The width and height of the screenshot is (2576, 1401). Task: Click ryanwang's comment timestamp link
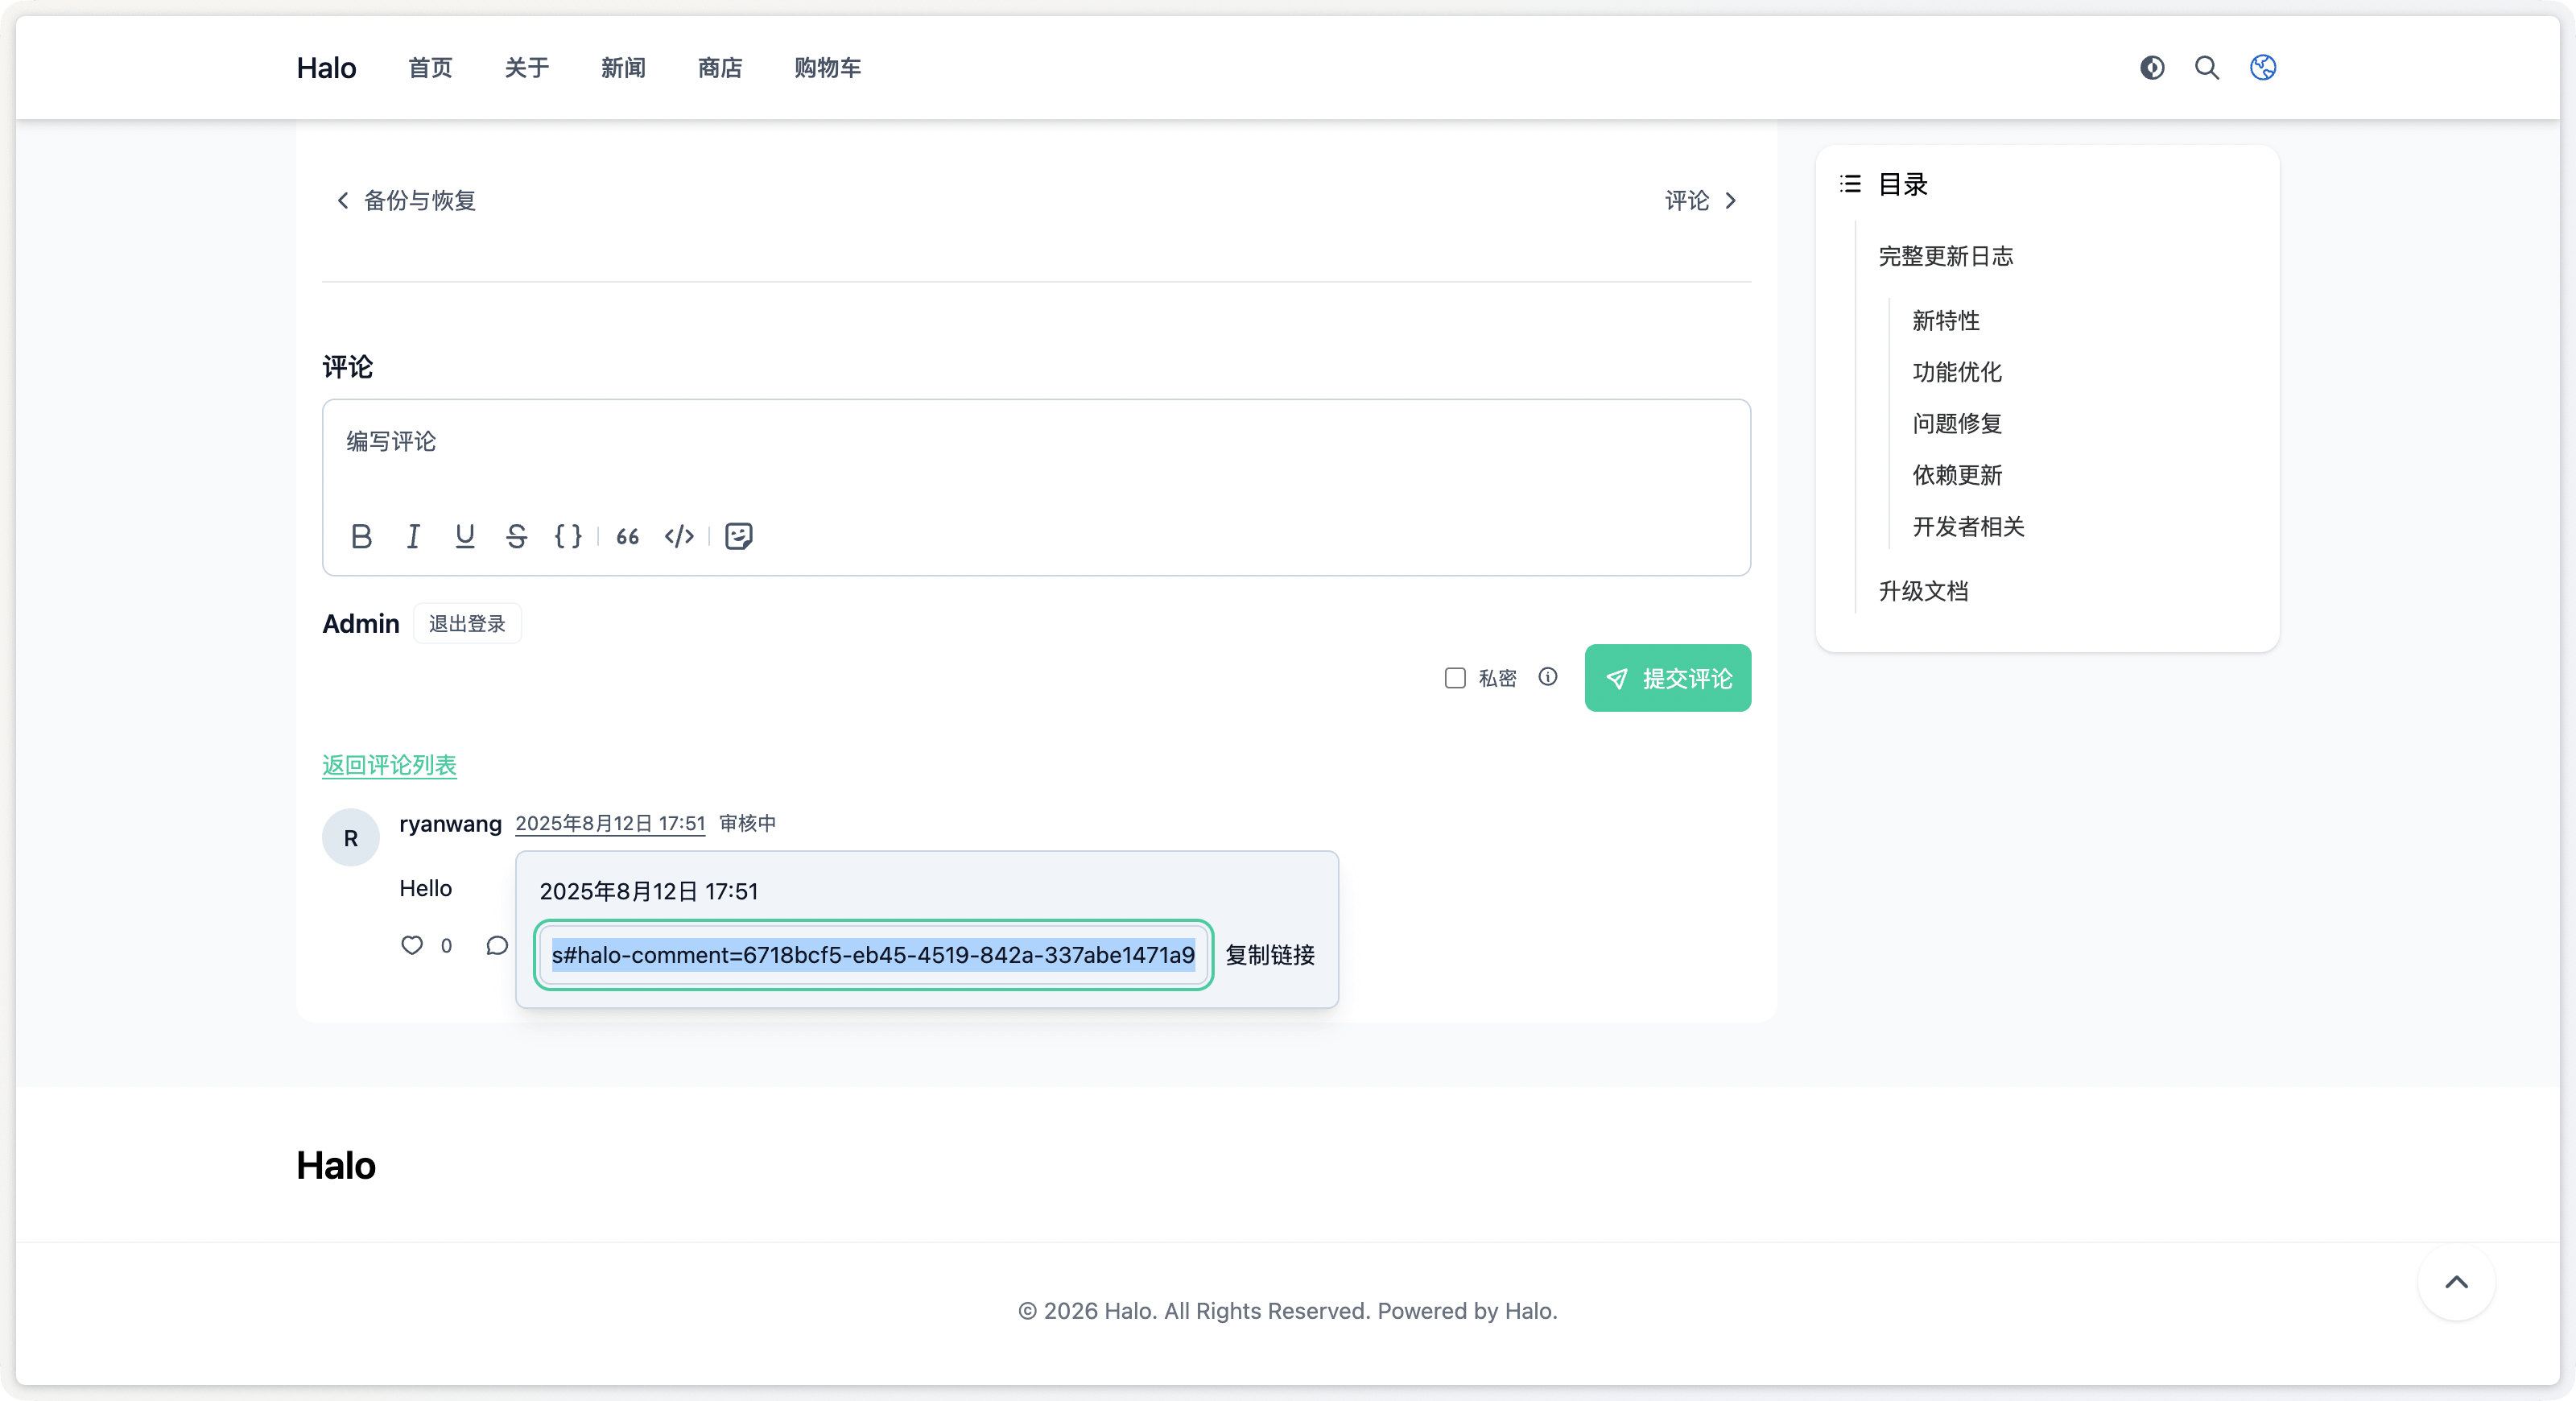pos(610,823)
